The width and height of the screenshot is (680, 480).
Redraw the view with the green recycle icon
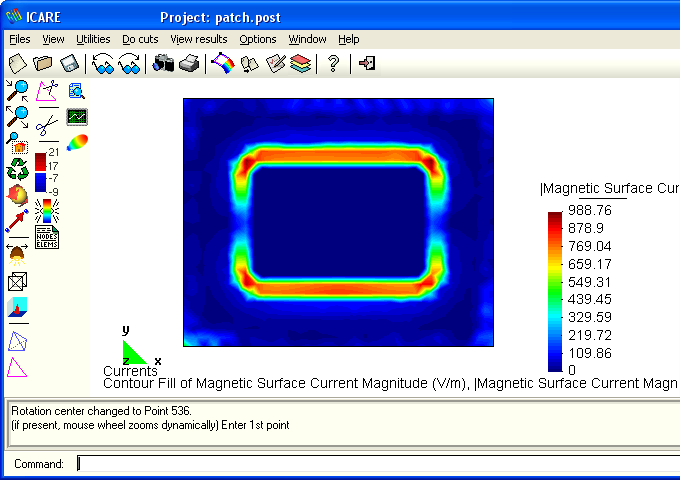[x=17, y=169]
